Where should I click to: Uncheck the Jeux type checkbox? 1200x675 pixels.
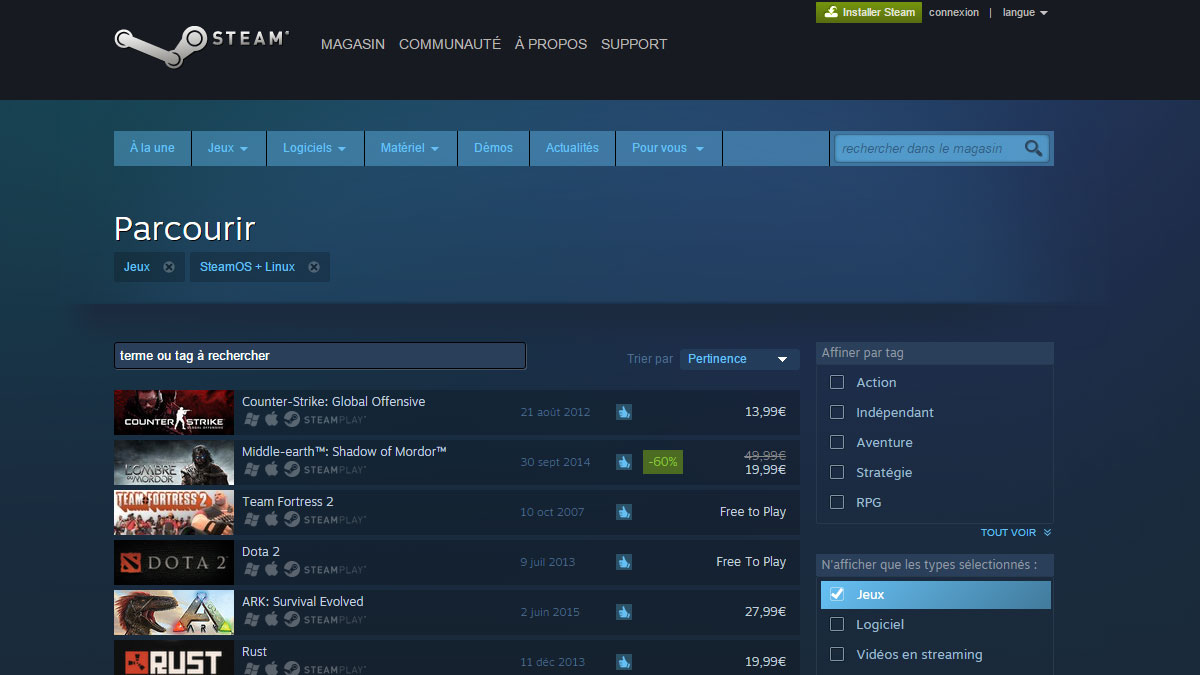(837, 594)
